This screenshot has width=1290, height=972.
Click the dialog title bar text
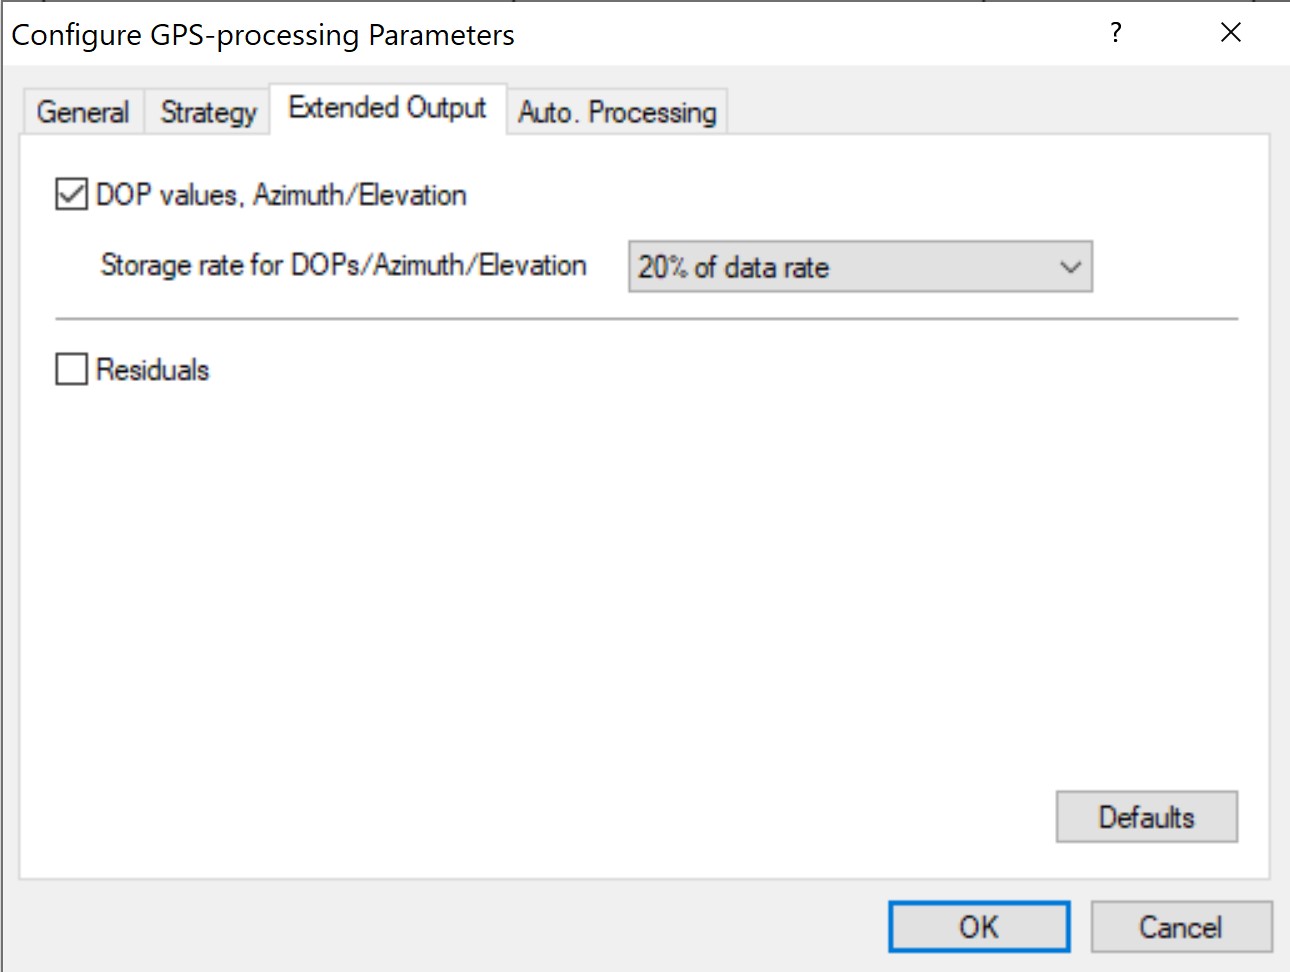point(263,35)
